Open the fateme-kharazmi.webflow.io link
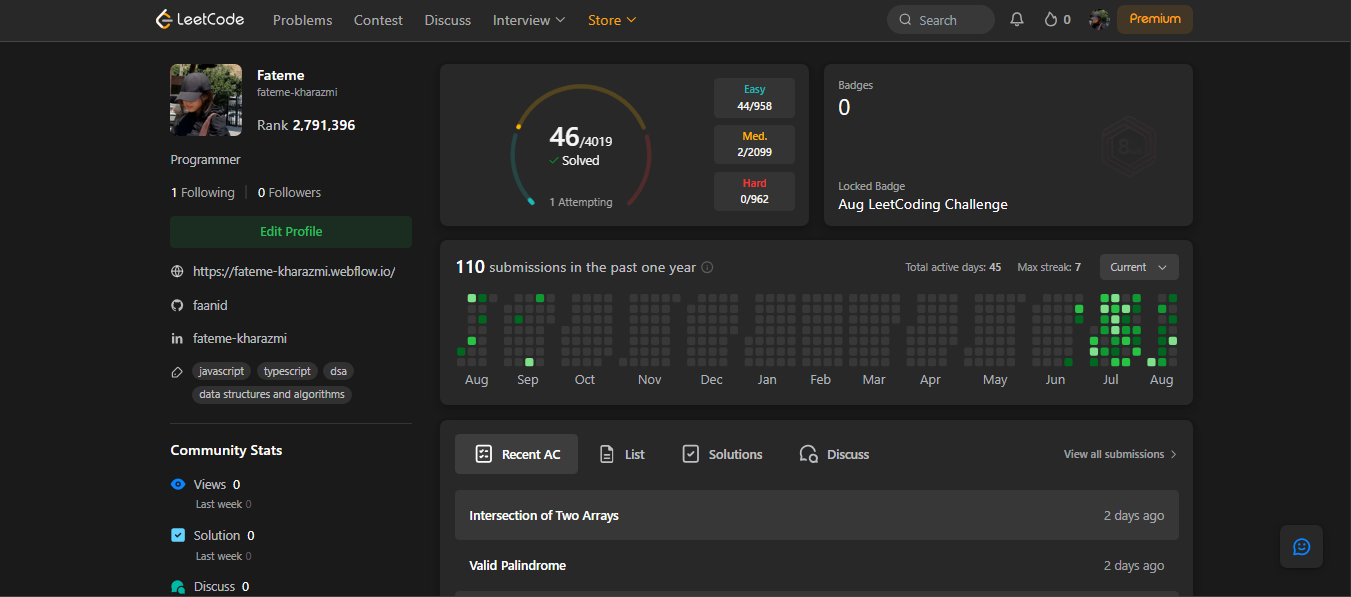The height and width of the screenshot is (597, 1351). tap(294, 271)
